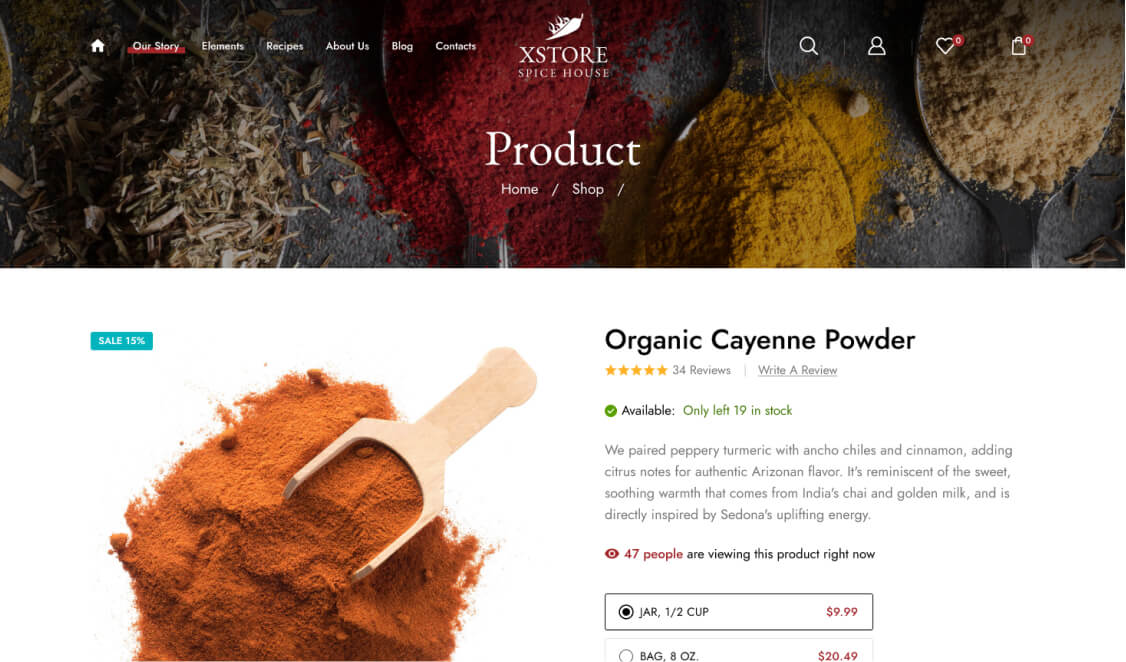
Task: Open the search magnifier icon
Action: coord(809,46)
